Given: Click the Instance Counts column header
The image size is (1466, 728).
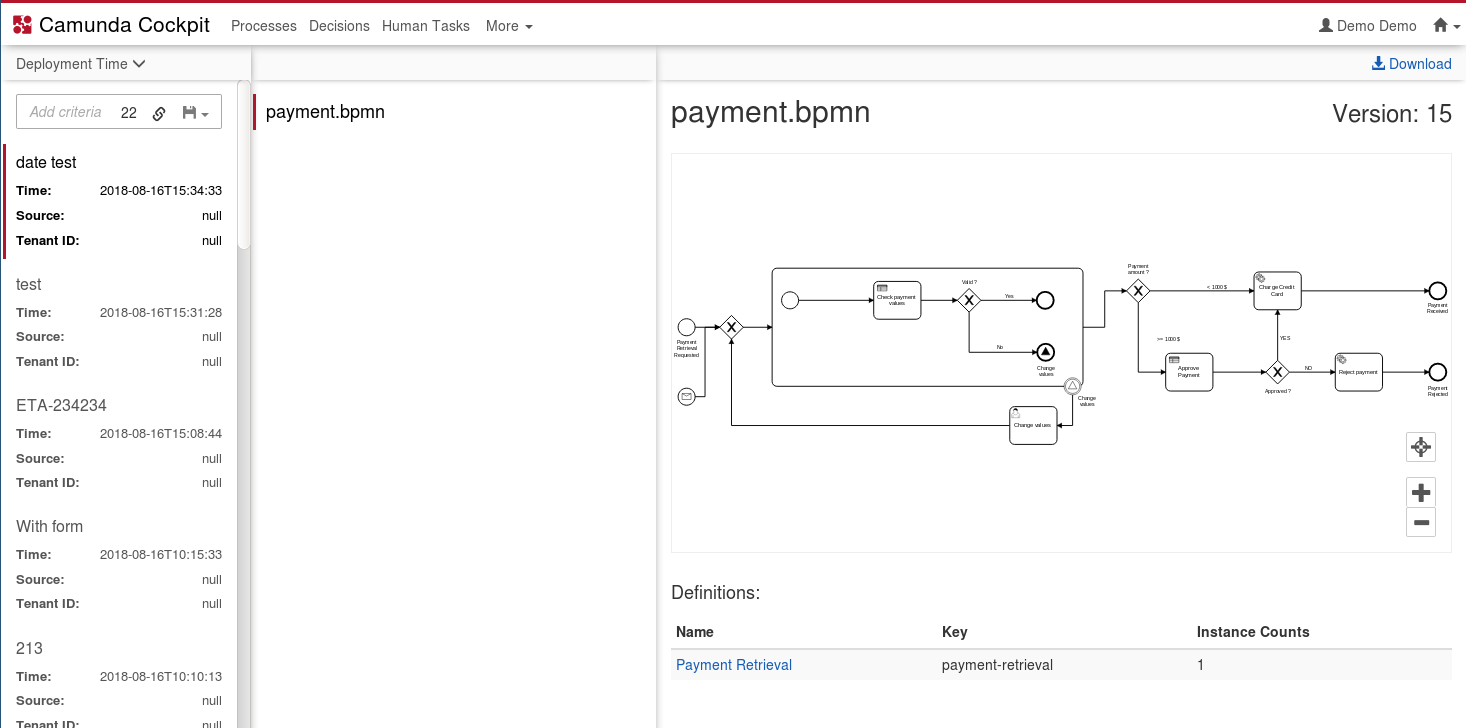Looking at the screenshot, I should 1253,632.
